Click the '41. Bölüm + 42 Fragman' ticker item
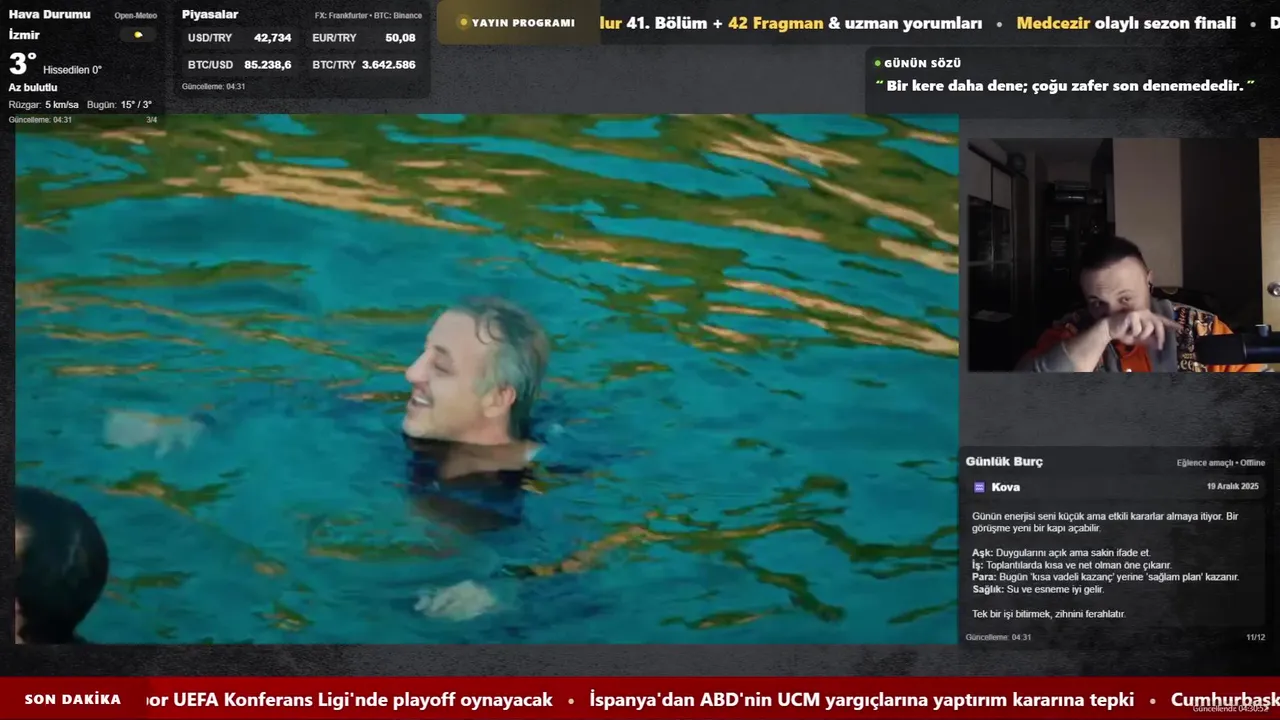This screenshot has width=1280, height=720. click(x=725, y=23)
